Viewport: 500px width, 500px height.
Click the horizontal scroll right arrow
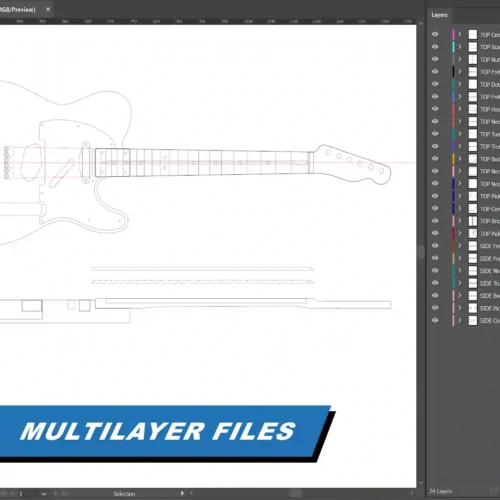tap(412, 493)
